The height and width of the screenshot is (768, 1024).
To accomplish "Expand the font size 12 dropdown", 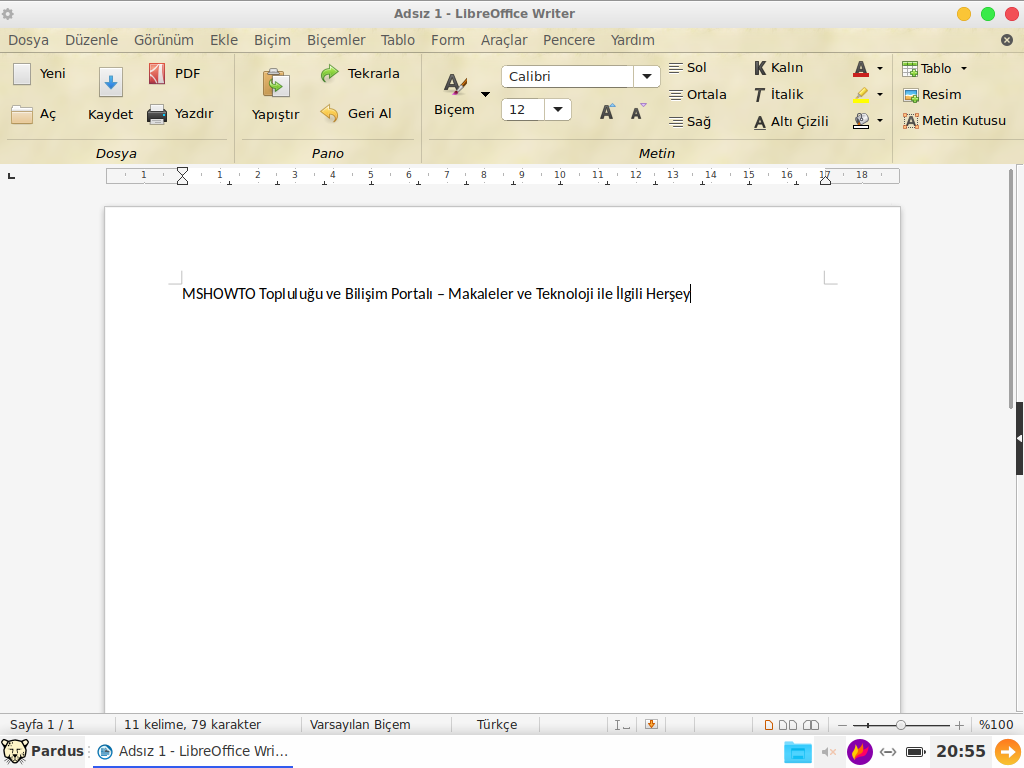I will pos(558,109).
